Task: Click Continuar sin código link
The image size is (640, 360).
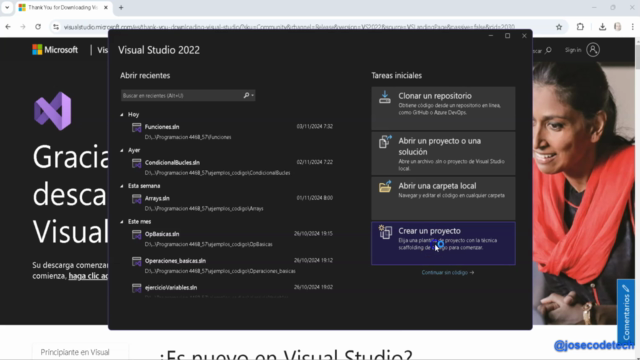Action: (448, 273)
